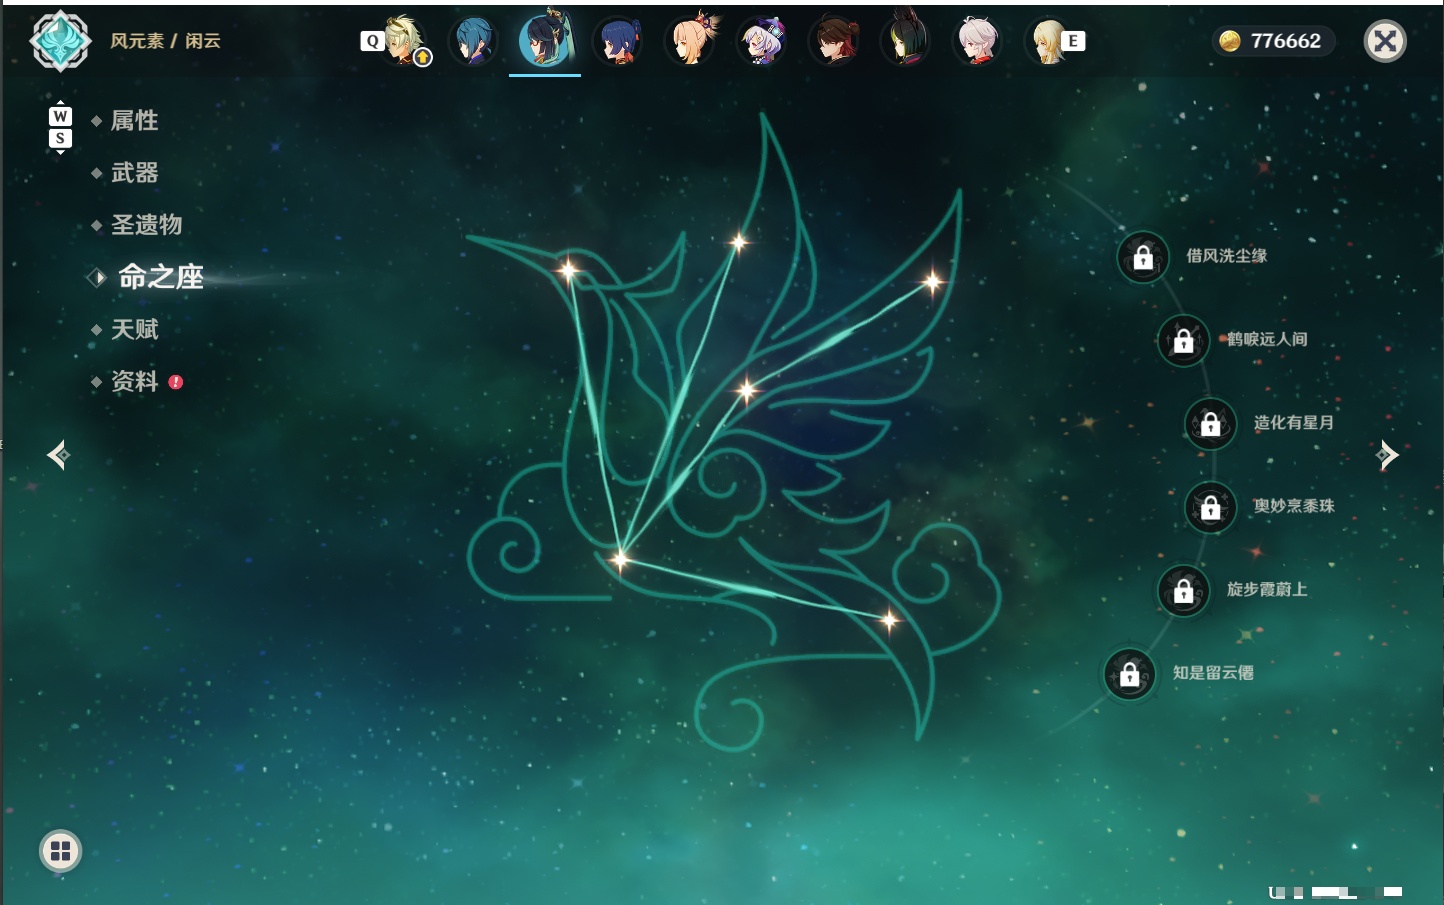
Task: Click the 知是留云僊 label
Action: (x=1213, y=673)
